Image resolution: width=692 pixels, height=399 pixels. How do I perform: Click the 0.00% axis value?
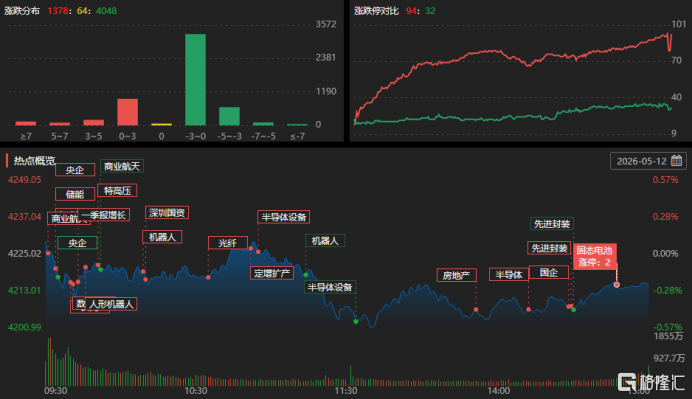pos(666,253)
